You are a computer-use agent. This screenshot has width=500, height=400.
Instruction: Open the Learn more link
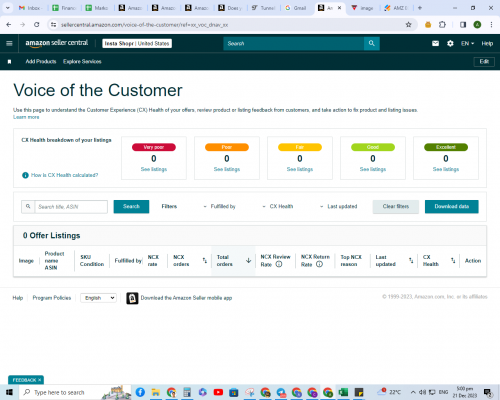(x=26, y=117)
